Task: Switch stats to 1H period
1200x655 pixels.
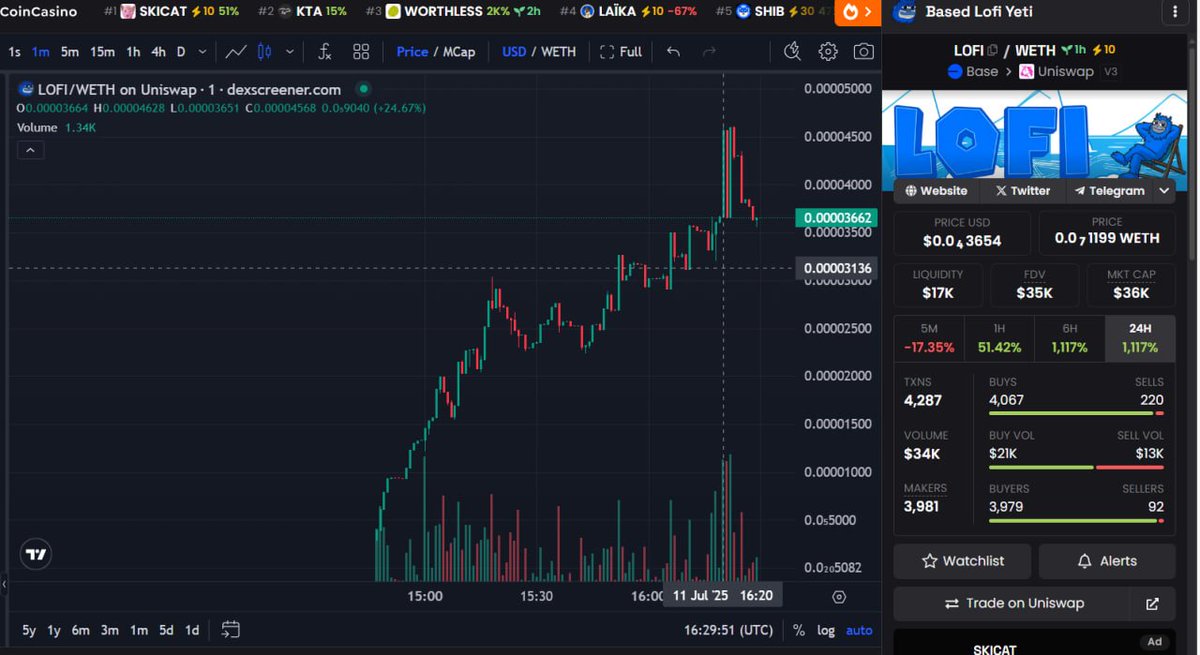Action: [x=1000, y=339]
